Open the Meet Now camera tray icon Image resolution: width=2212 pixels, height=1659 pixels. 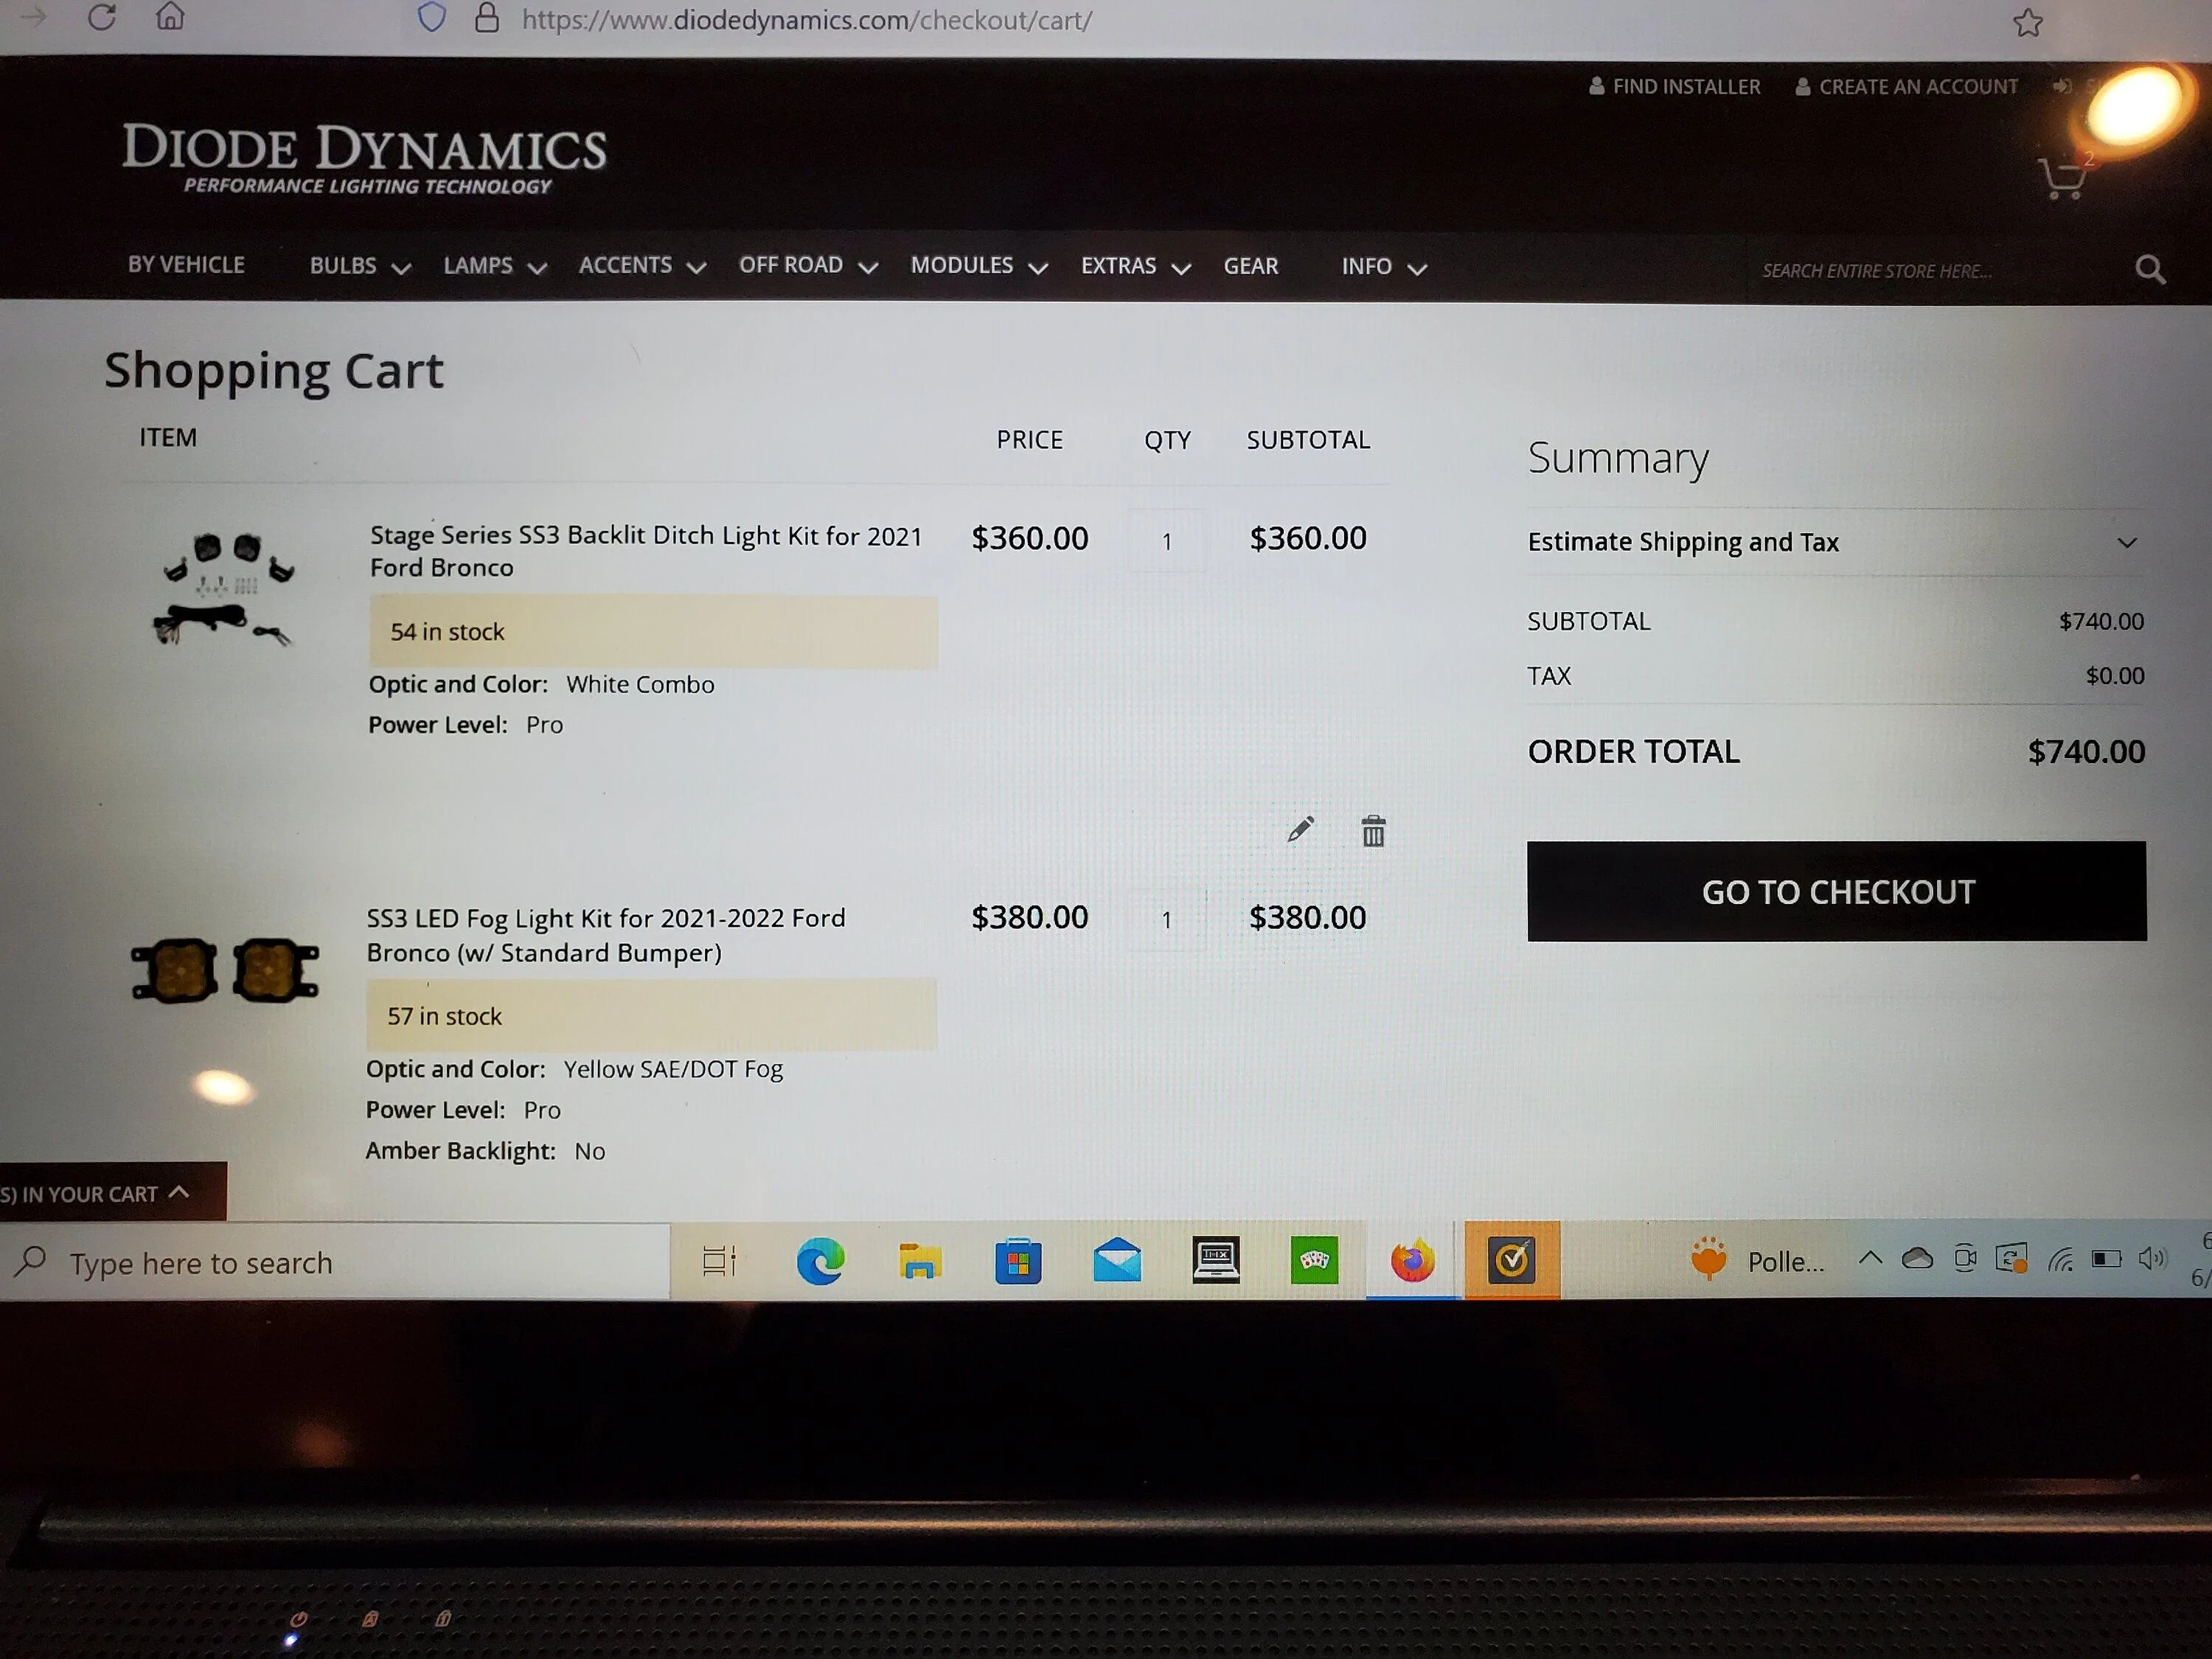pos(1964,1258)
